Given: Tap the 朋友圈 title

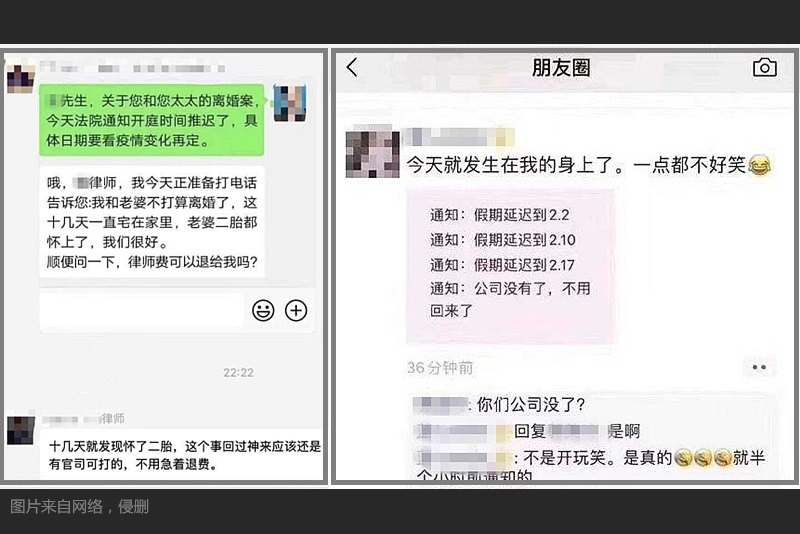Looking at the screenshot, I should 561,67.
